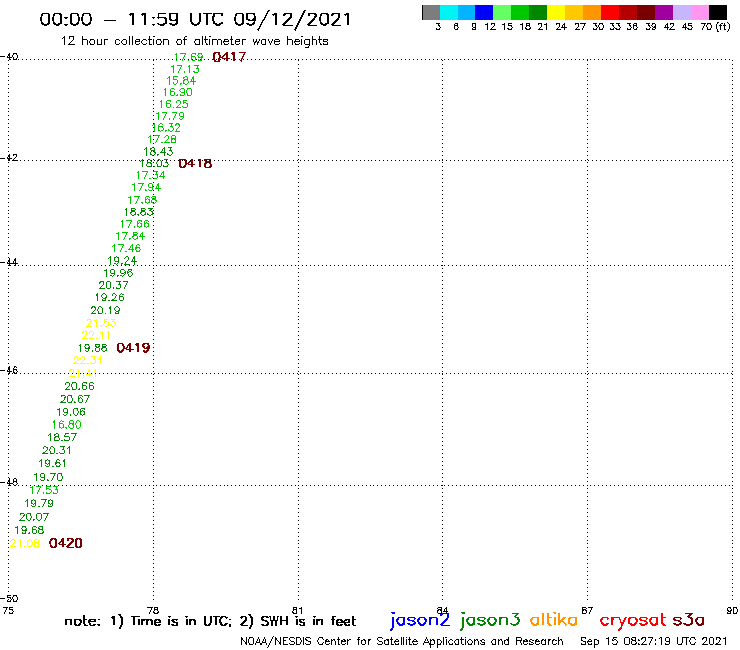740x650 pixels.
Task: Click the subtitle '12 hour collection of altimeter wave heights'
Action: pyautogui.click(x=194, y=41)
